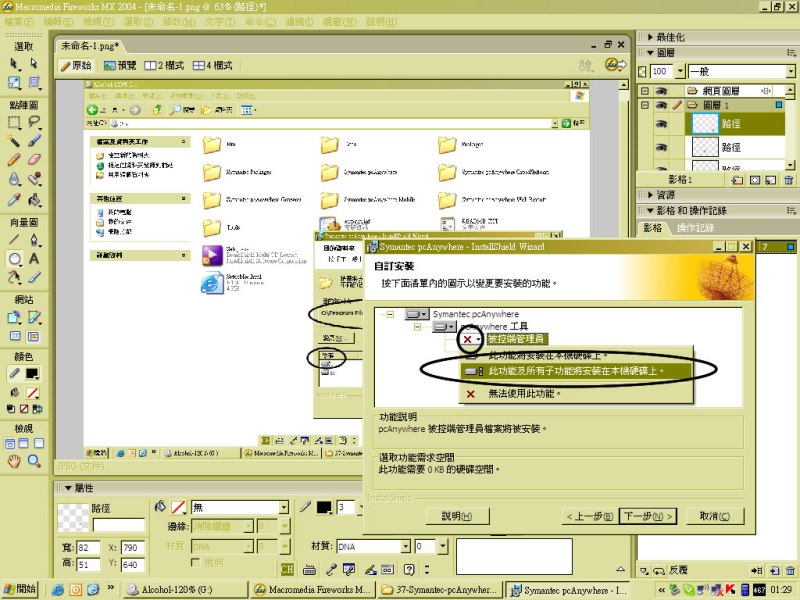Expand the 最佳化 panel

pos(650,37)
